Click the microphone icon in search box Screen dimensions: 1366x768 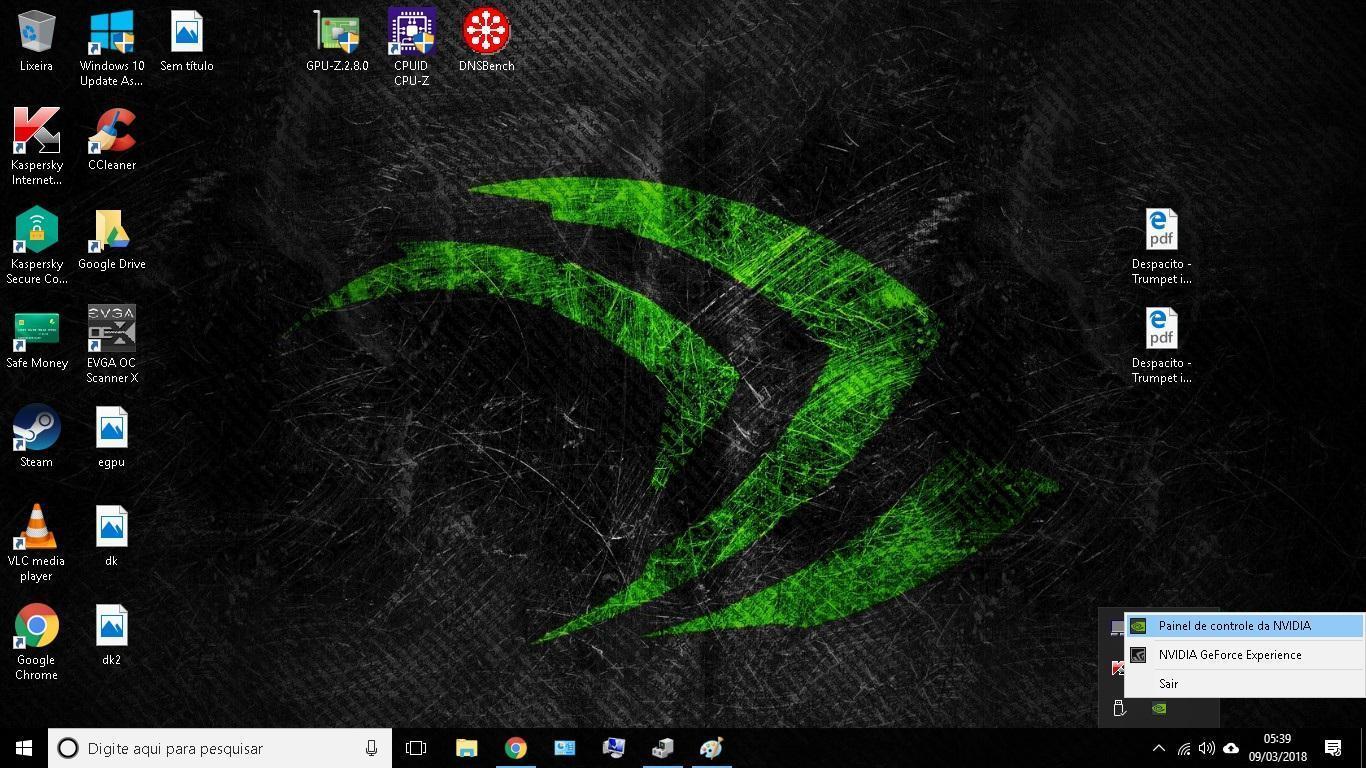(371, 748)
